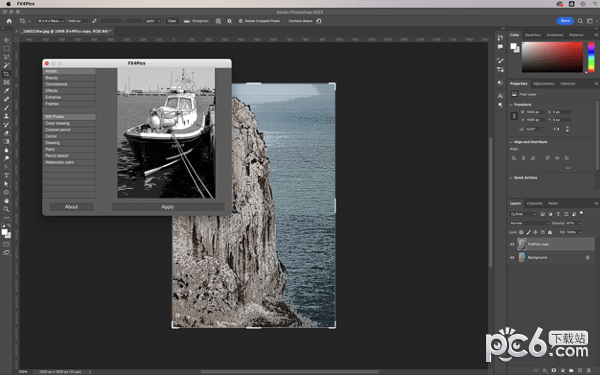The image size is (600, 375).
Task: Open the Fill slider dropdown arrow
Action: coord(580,232)
